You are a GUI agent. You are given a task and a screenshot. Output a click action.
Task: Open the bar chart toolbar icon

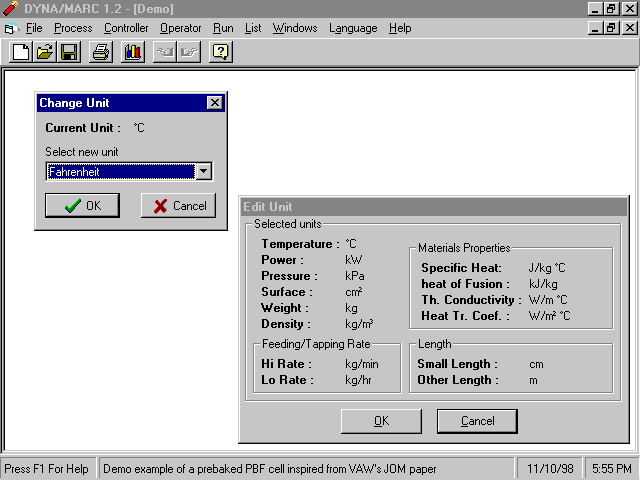point(133,52)
